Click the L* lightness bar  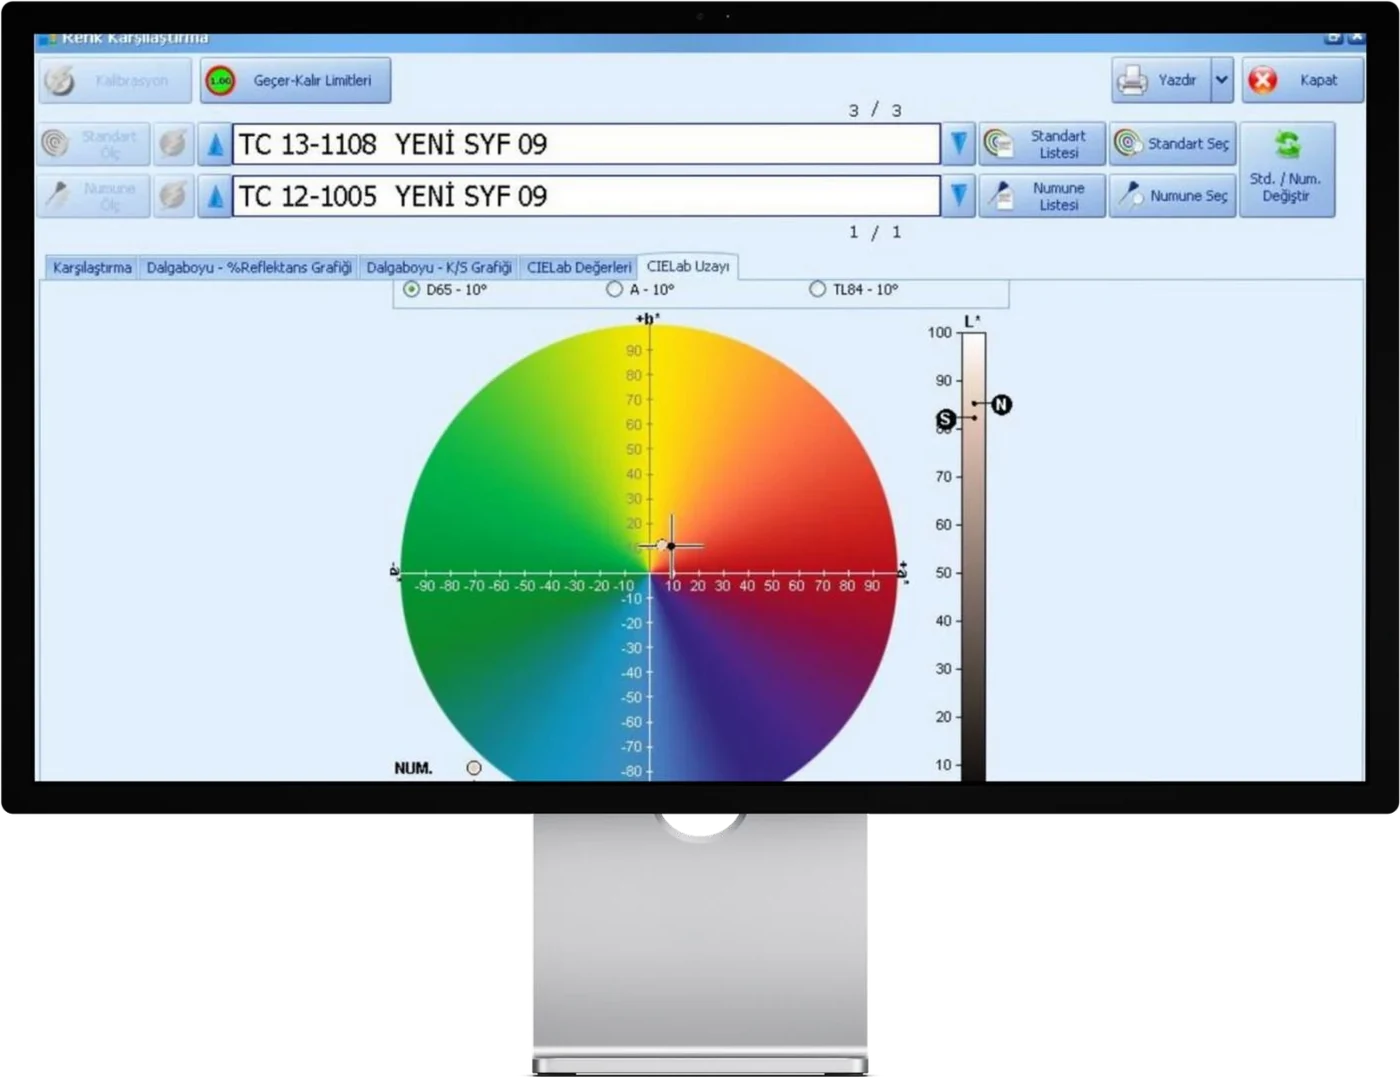974,556
